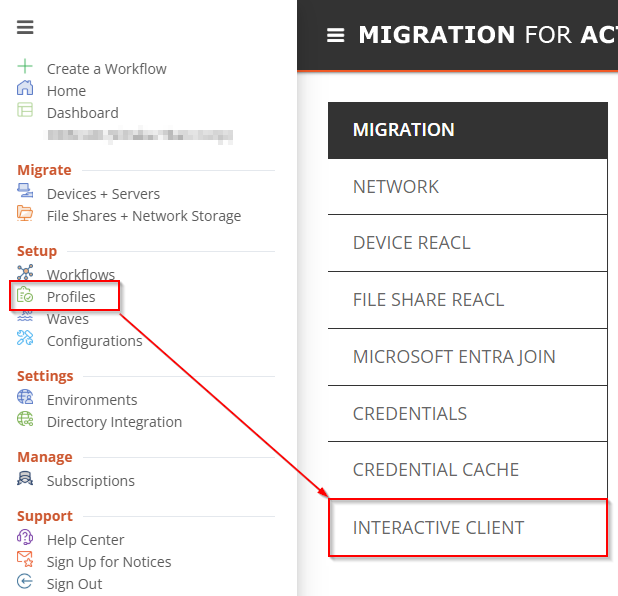Click the Devices + Servers computer icon
This screenshot has width=618, height=596.
[25, 192]
